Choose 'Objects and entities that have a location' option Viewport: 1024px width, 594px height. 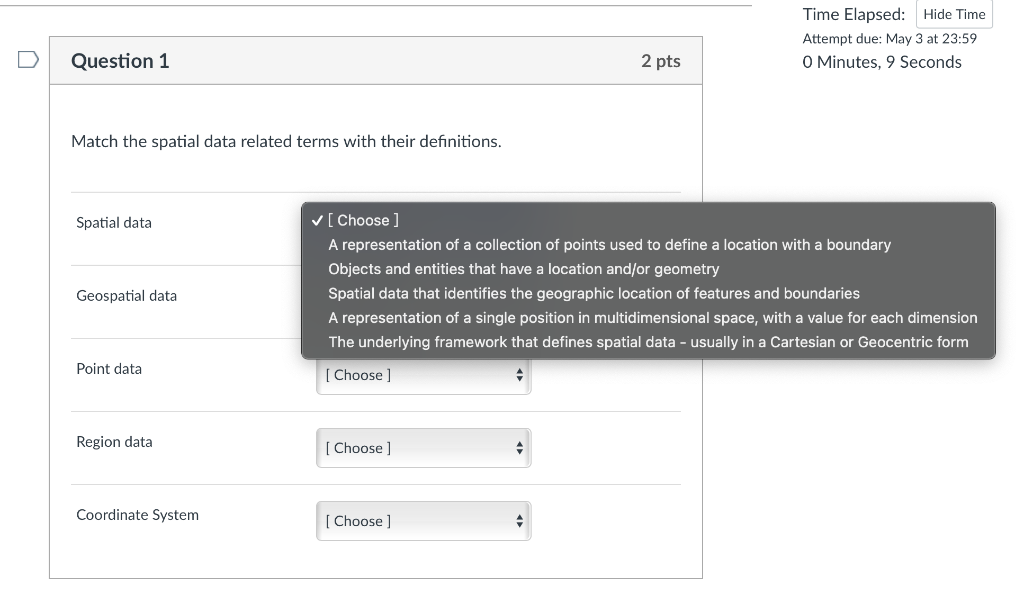point(648,269)
